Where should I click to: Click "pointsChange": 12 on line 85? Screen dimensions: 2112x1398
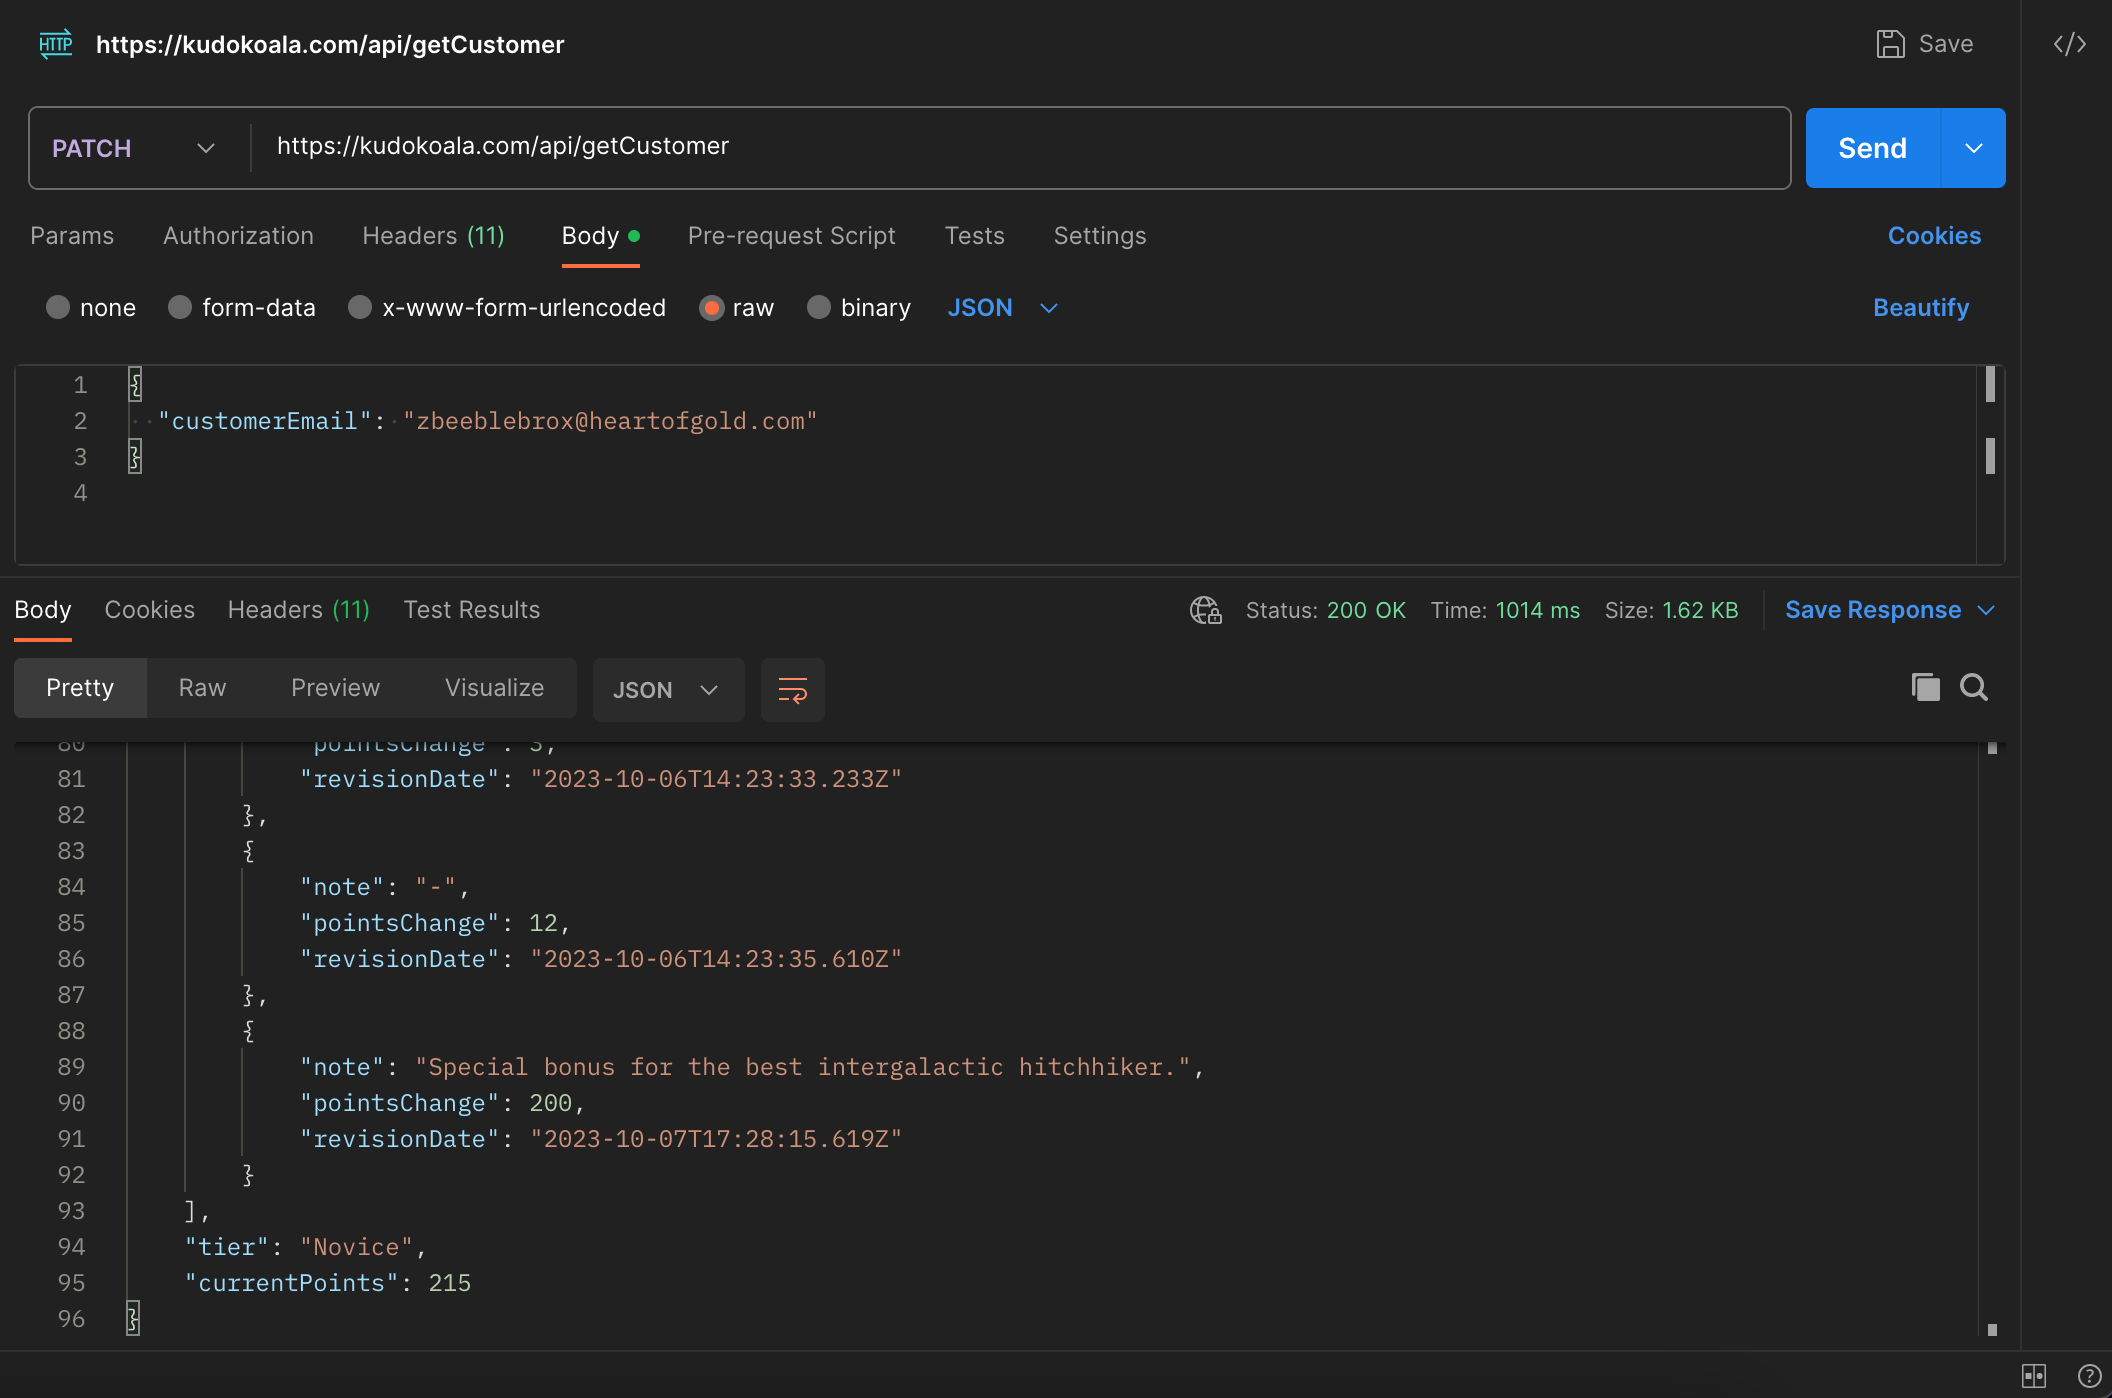[x=435, y=923]
